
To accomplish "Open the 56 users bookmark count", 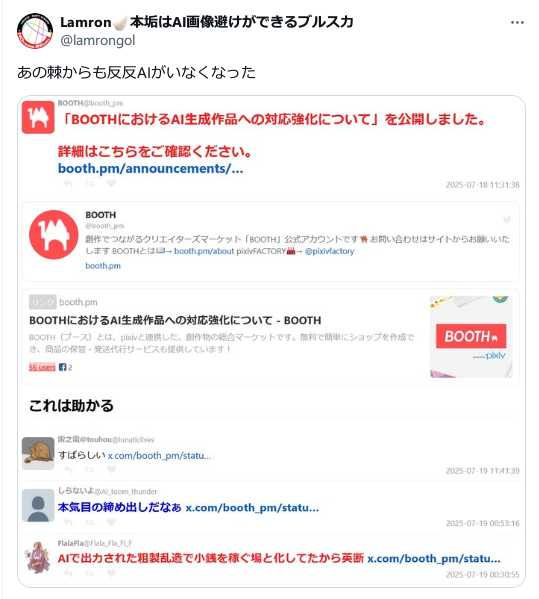I will click(x=42, y=367).
